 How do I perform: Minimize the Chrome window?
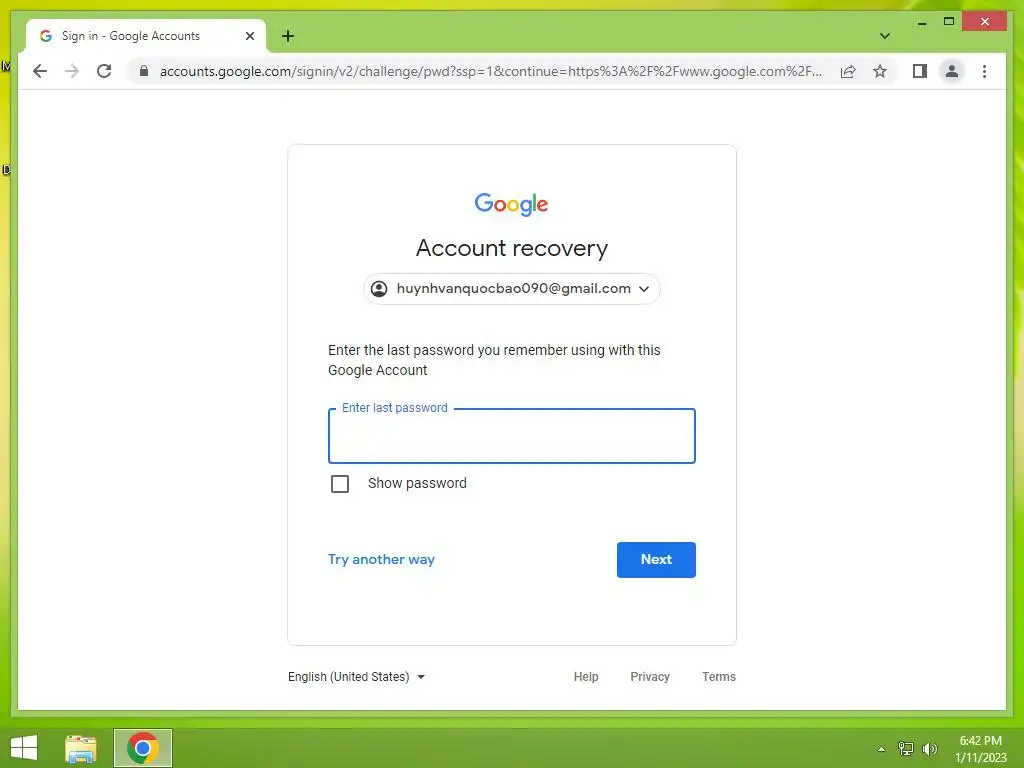(x=921, y=22)
